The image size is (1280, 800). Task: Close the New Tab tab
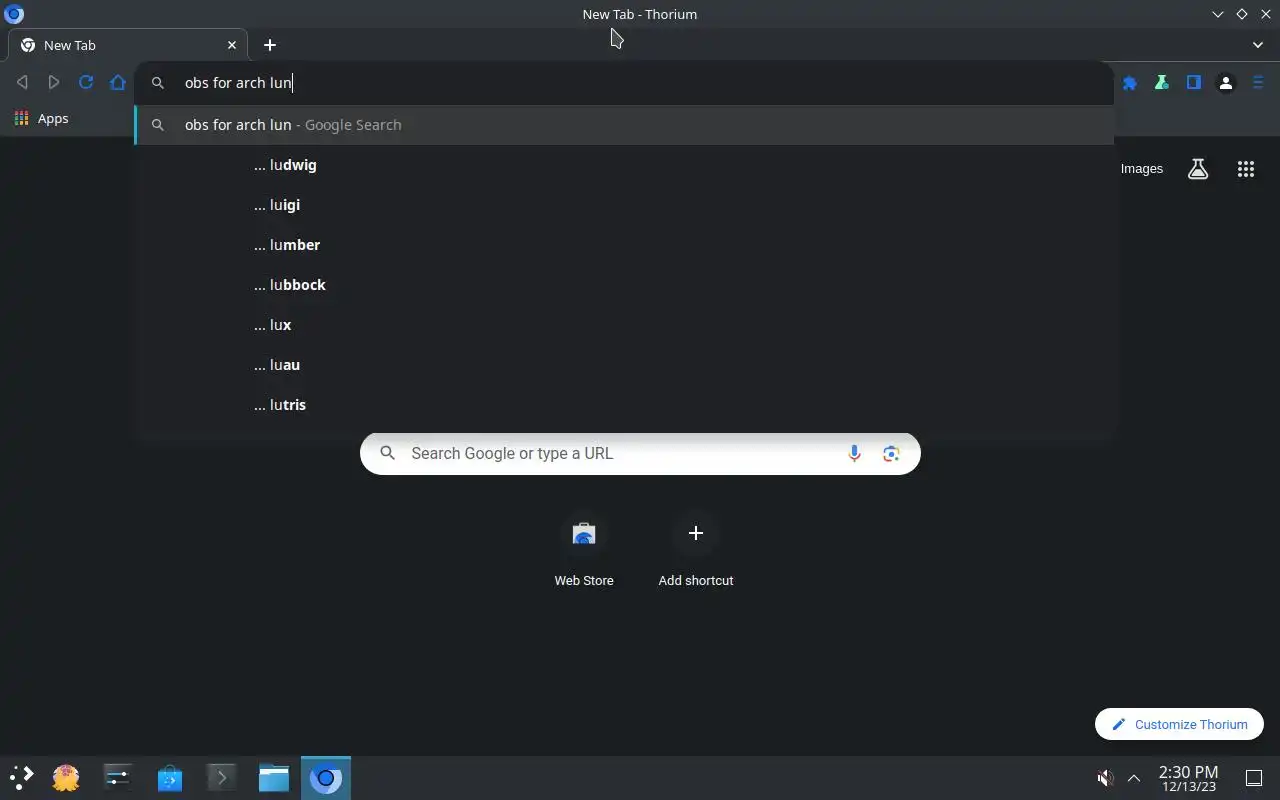pyautogui.click(x=232, y=45)
